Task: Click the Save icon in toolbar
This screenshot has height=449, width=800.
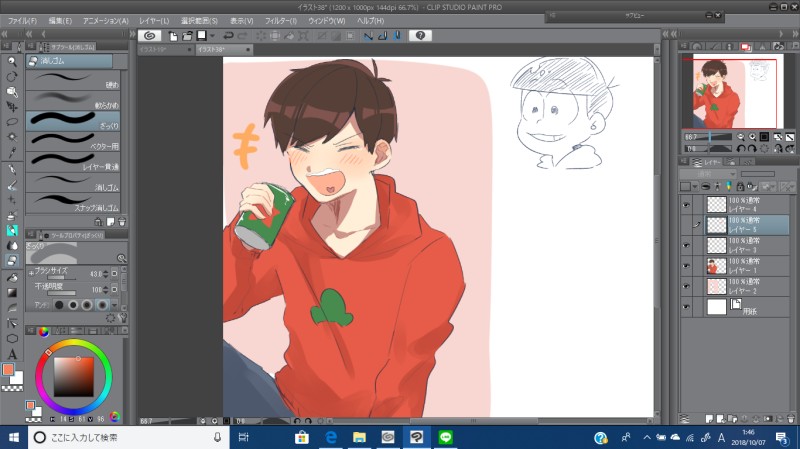Action: click(202, 36)
